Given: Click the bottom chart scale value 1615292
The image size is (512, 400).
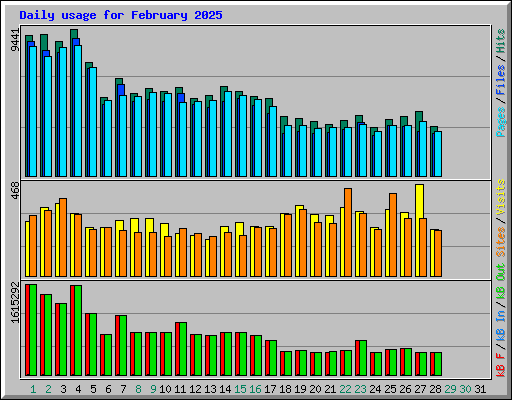Looking at the screenshot, I should click(x=15, y=303).
